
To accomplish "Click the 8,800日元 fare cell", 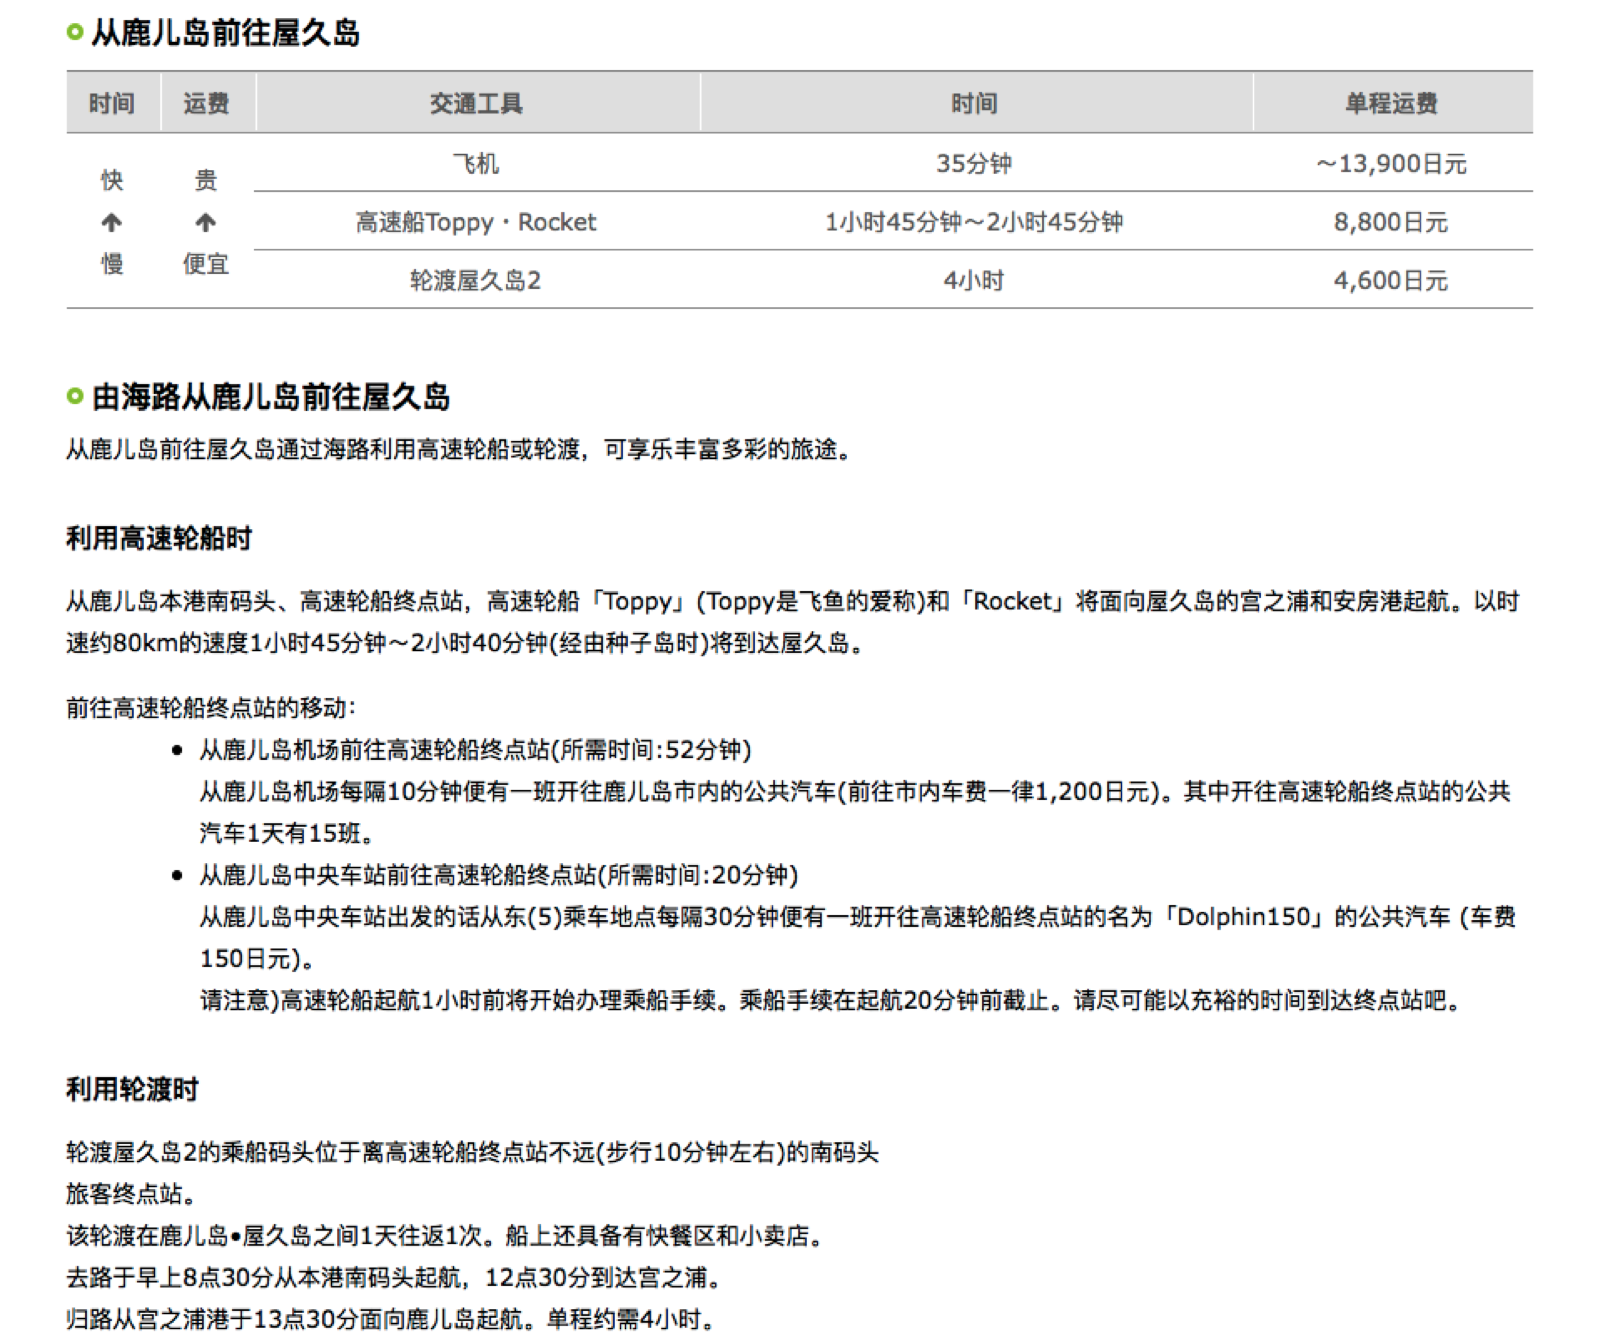I will click(1391, 222).
